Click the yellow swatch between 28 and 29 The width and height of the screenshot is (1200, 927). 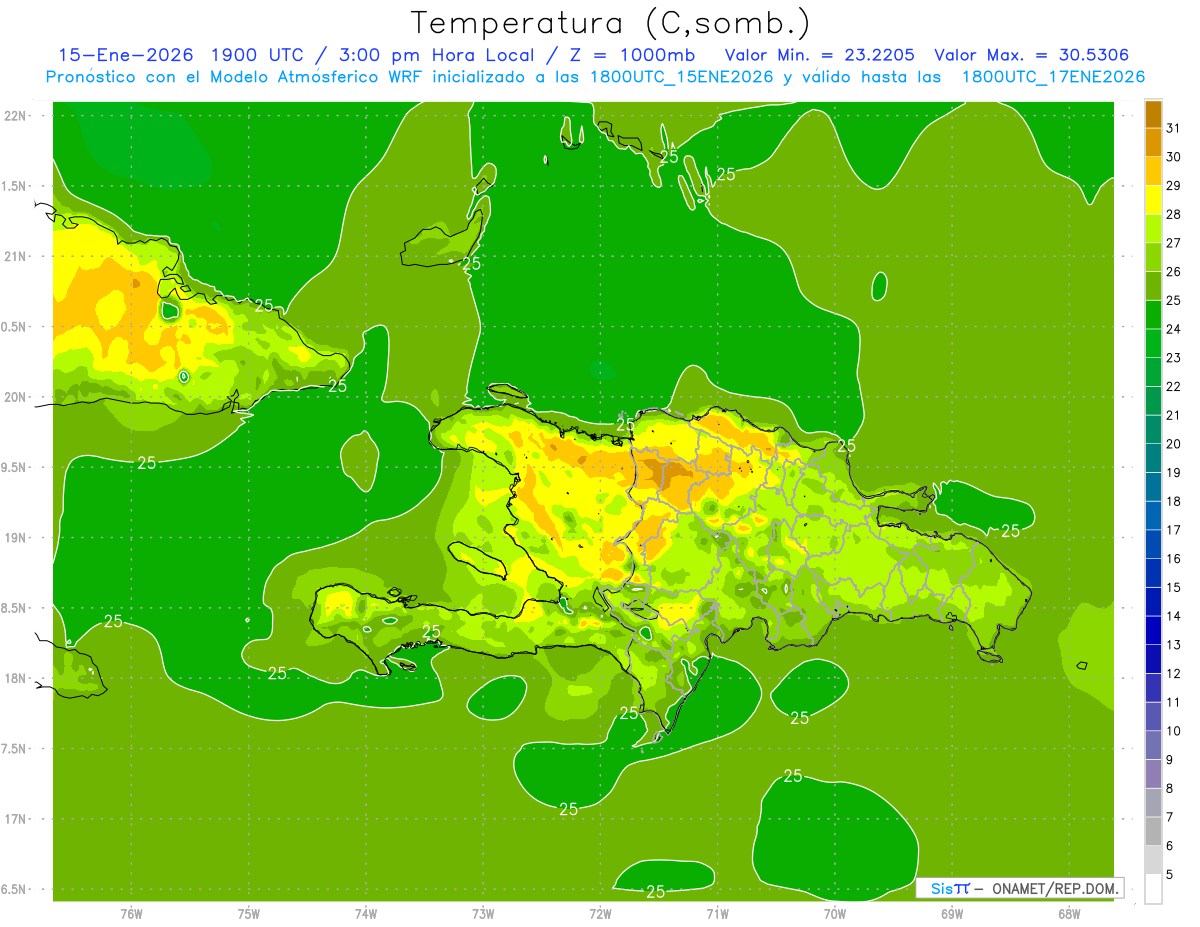1153,199
